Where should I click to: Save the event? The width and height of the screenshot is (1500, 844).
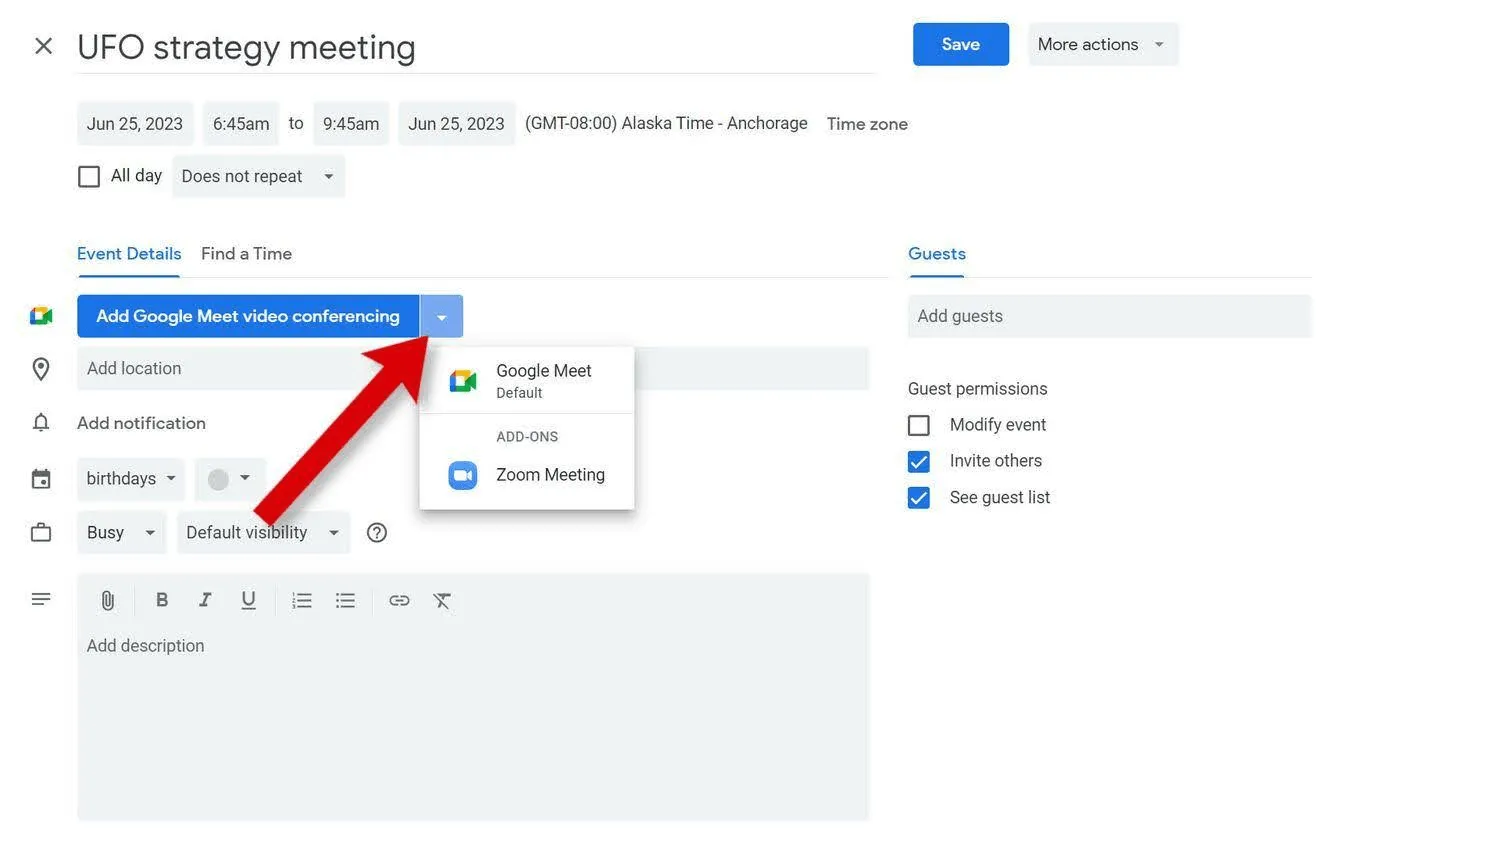click(x=961, y=45)
